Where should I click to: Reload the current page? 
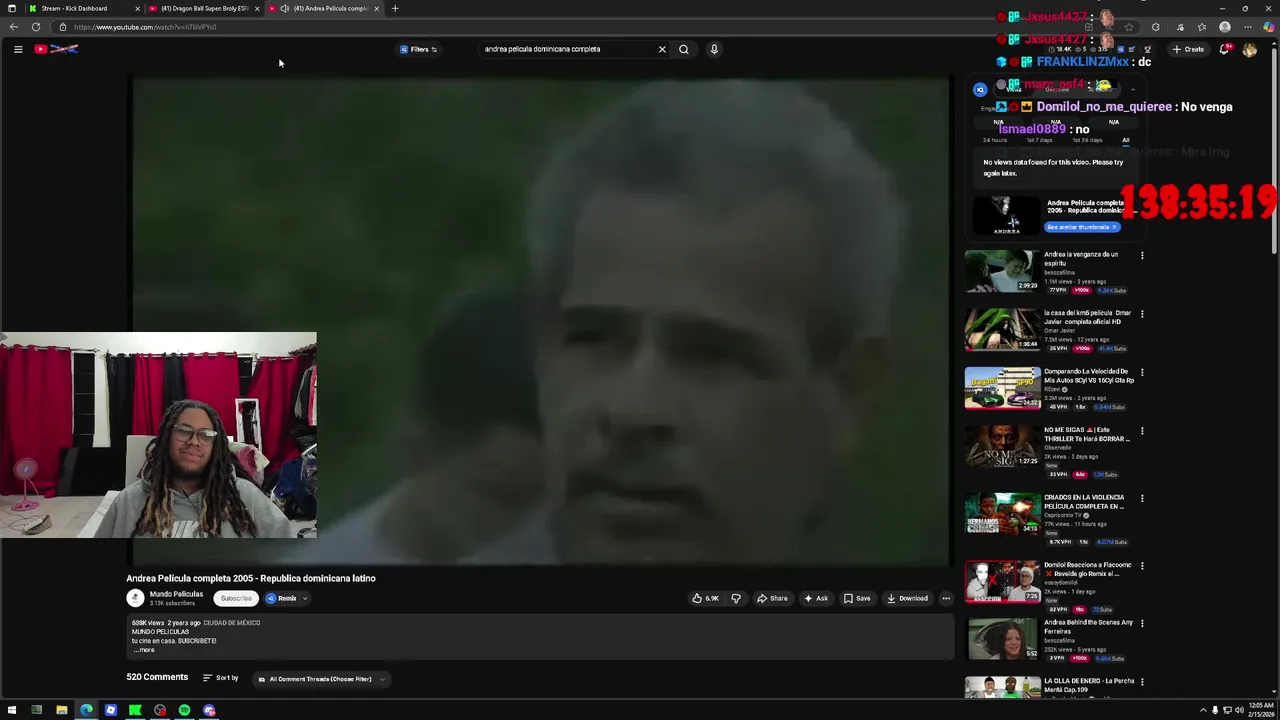[x=36, y=27]
